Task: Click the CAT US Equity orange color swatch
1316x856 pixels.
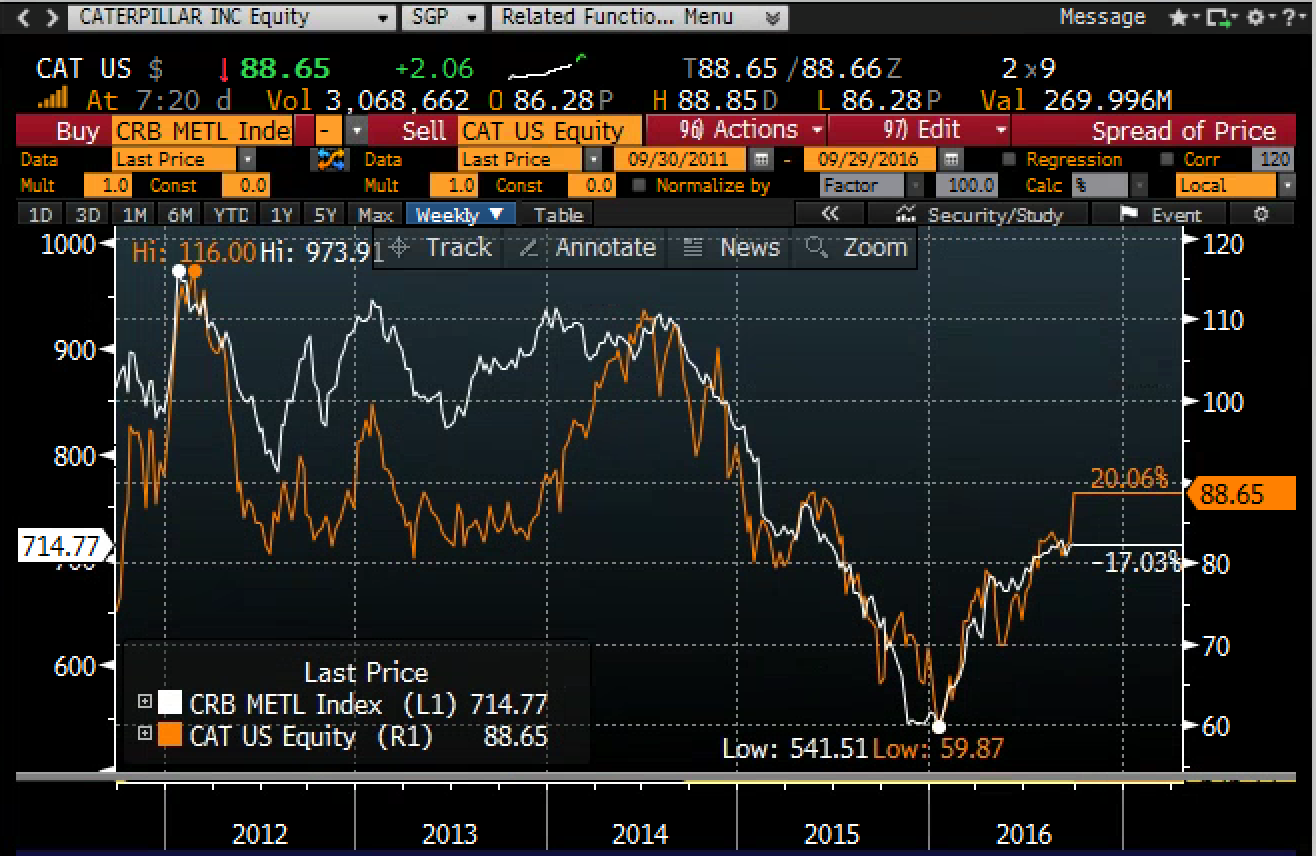Action: pos(170,736)
